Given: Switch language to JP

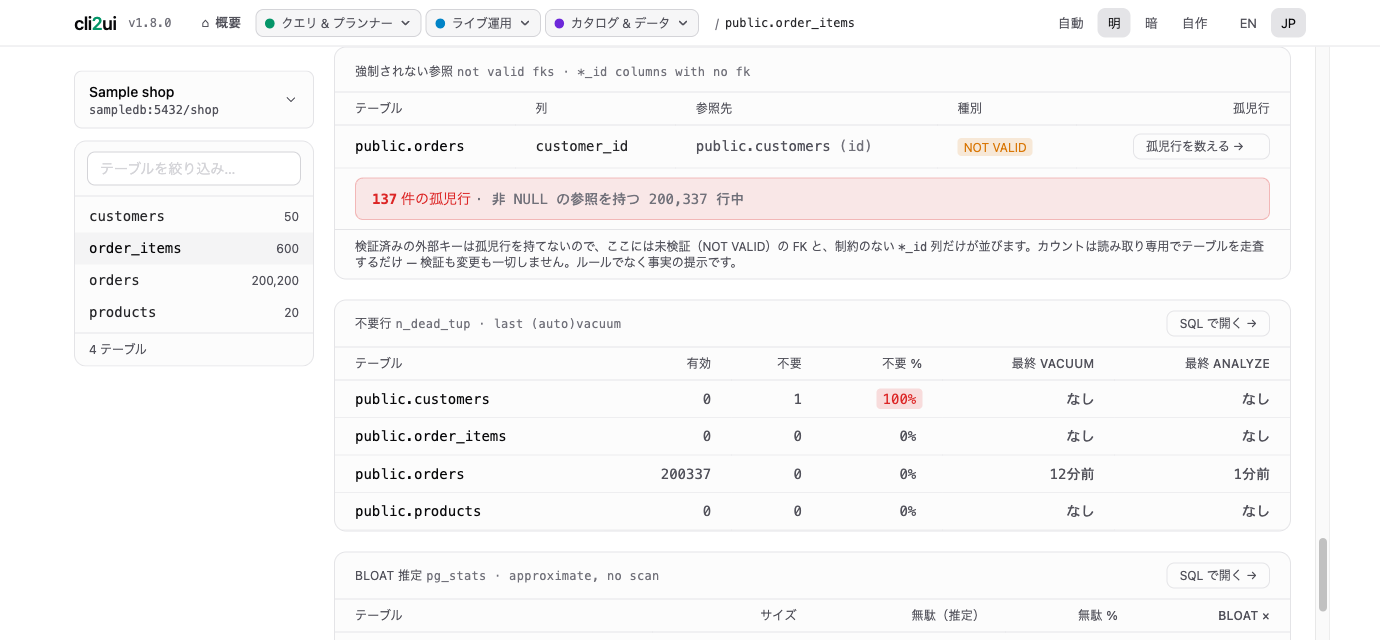Looking at the screenshot, I should tap(1288, 23).
